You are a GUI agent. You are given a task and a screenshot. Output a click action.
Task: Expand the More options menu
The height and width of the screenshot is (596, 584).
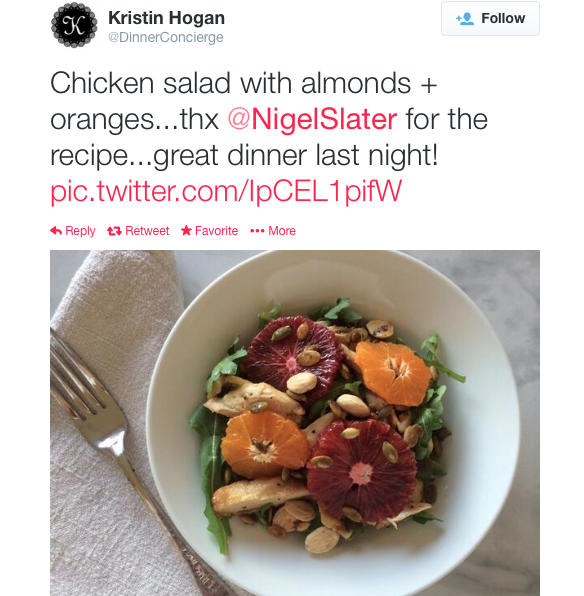coord(282,231)
